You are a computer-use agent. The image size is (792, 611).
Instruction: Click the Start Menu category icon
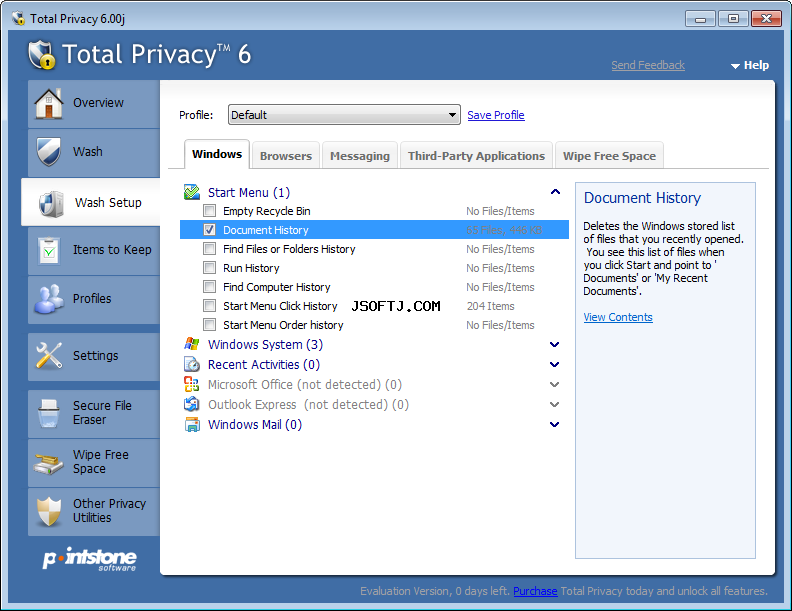pos(192,192)
